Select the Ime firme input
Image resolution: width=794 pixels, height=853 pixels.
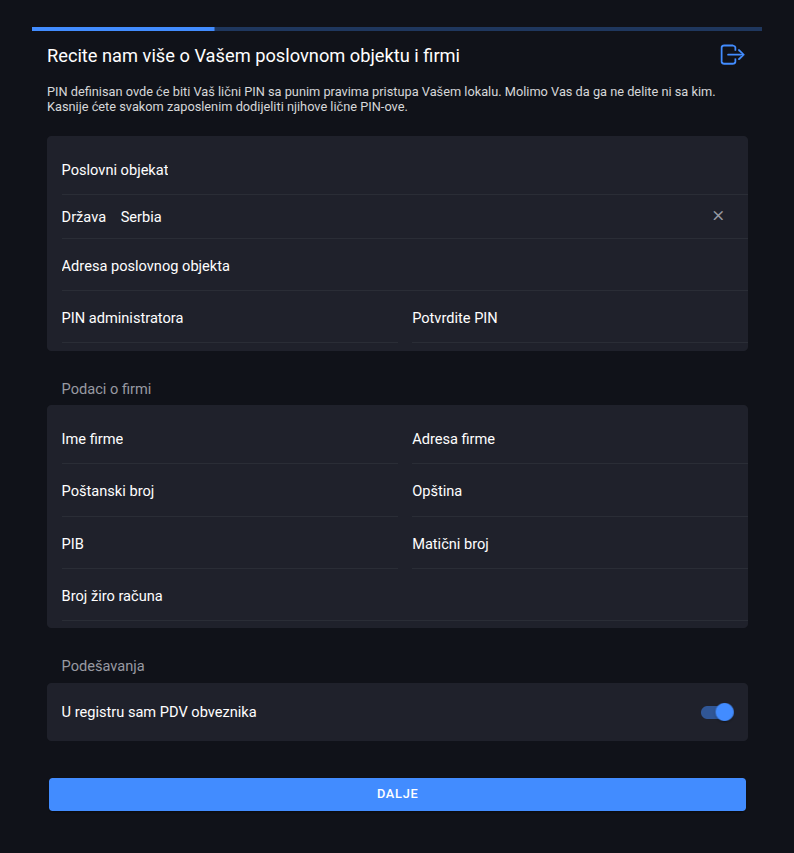click(x=229, y=439)
